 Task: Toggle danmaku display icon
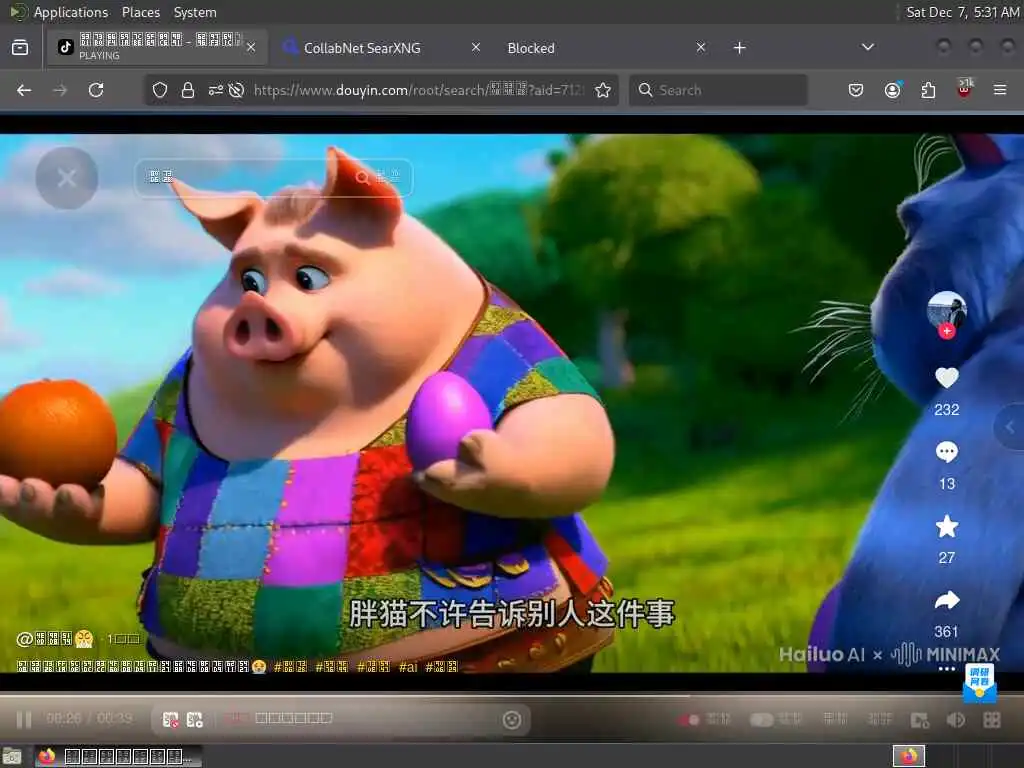point(170,719)
